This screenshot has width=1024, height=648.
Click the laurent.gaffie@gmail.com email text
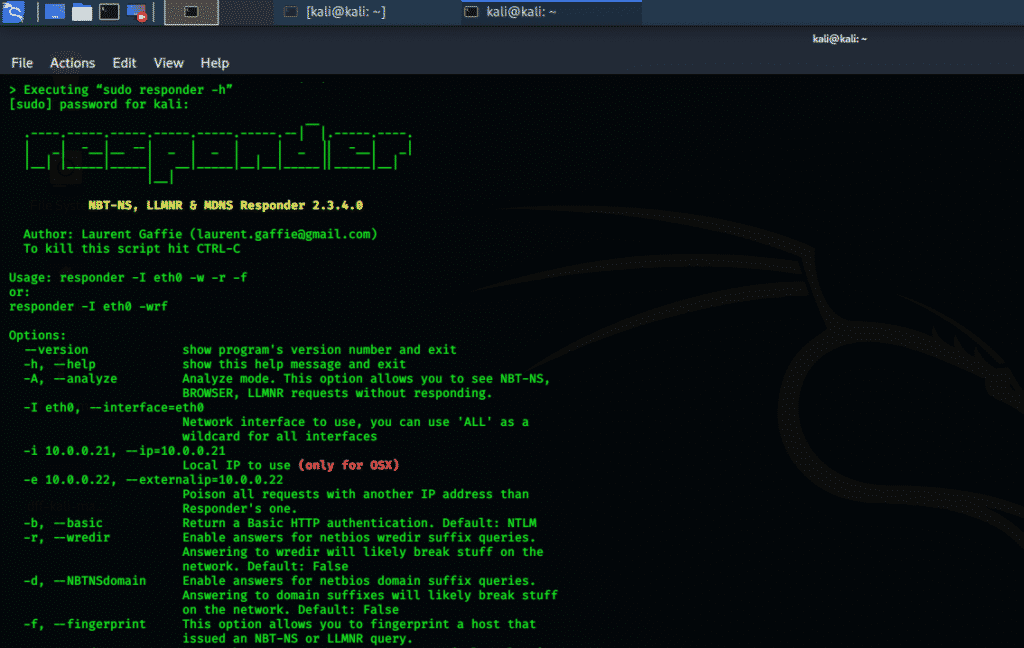click(x=283, y=234)
